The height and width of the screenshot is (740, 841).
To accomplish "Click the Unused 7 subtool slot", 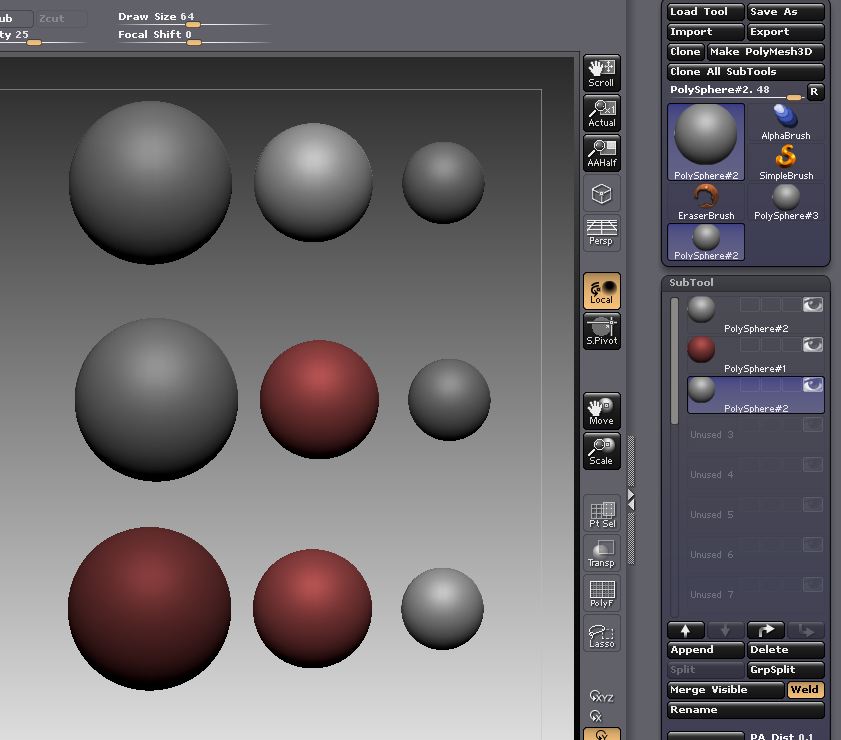I will coord(755,595).
